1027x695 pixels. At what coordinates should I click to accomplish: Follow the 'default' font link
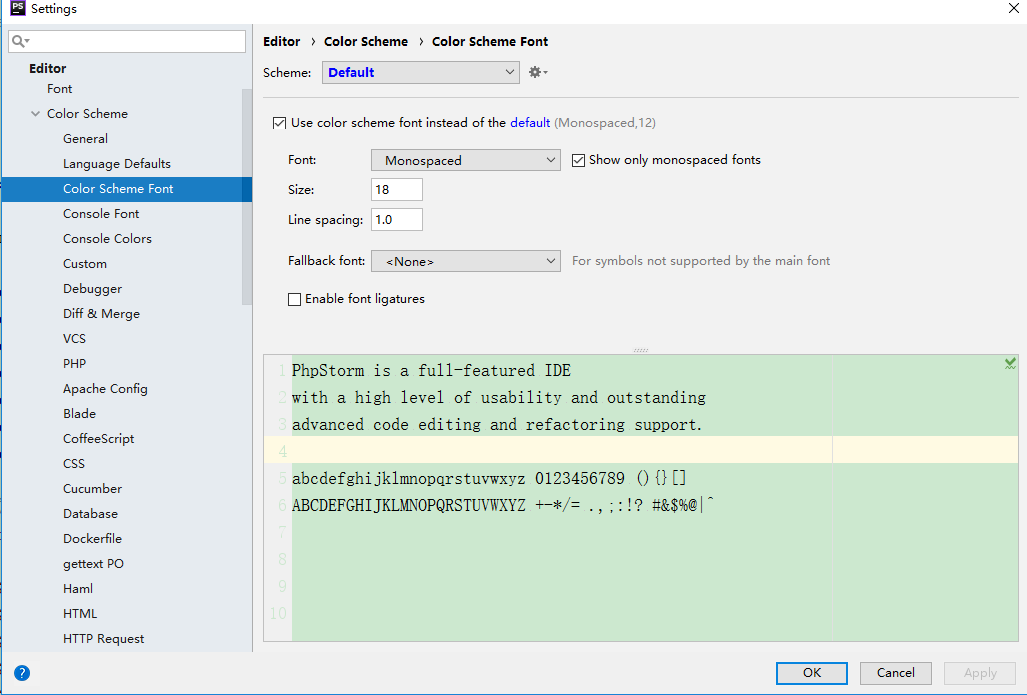530,122
